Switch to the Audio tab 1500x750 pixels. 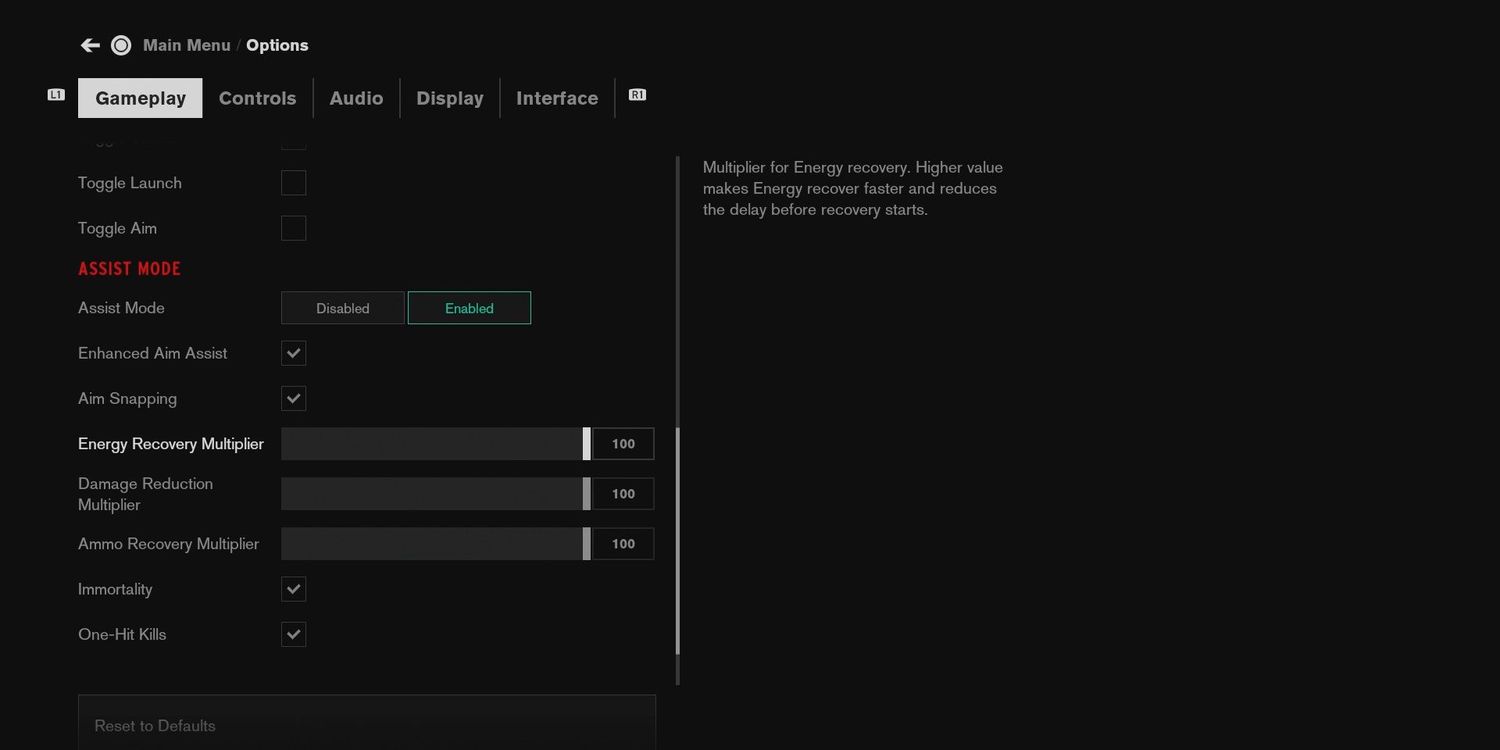point(356,98)
